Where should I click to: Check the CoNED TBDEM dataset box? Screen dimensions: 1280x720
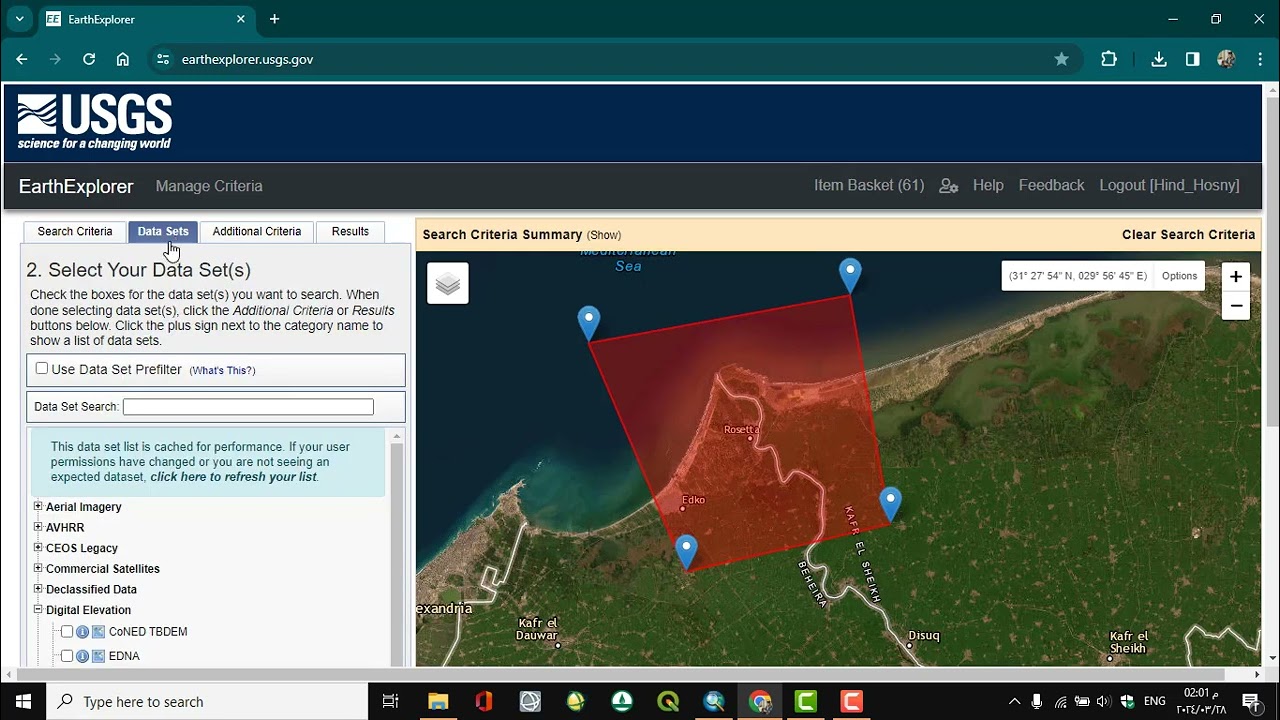[x=67, y=632]
